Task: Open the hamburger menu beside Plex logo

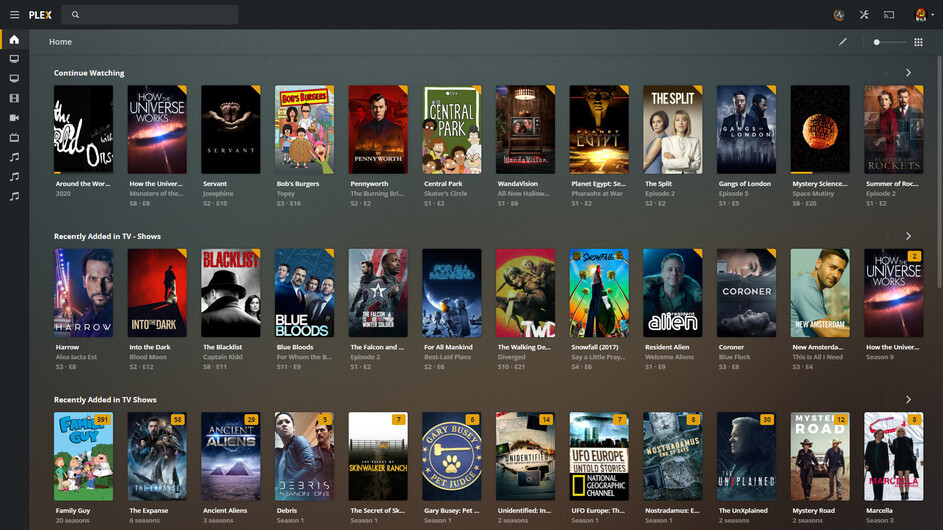Action: pos(14,14)
